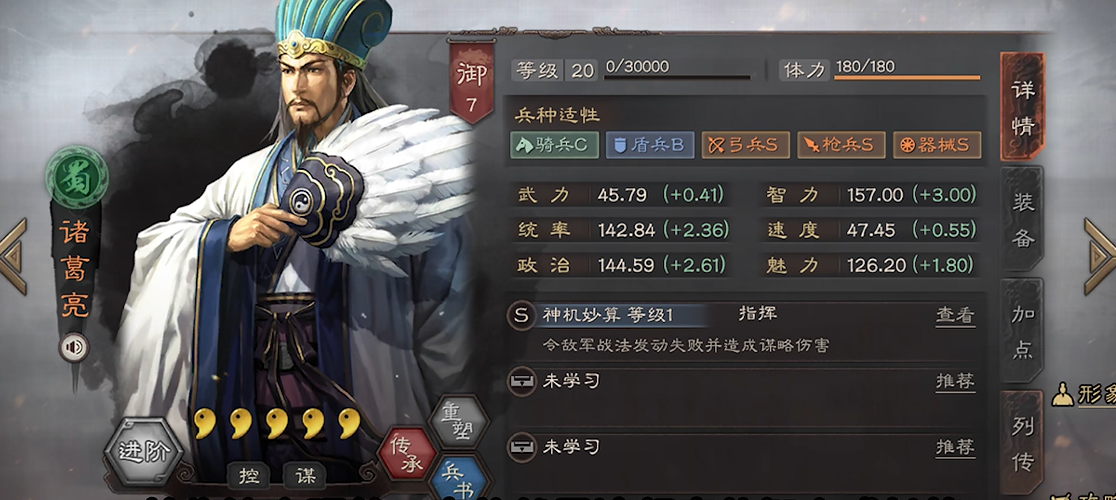Open the 列传 tab
Viewport: 1116px width, 500px height.
coord(1022,442)
